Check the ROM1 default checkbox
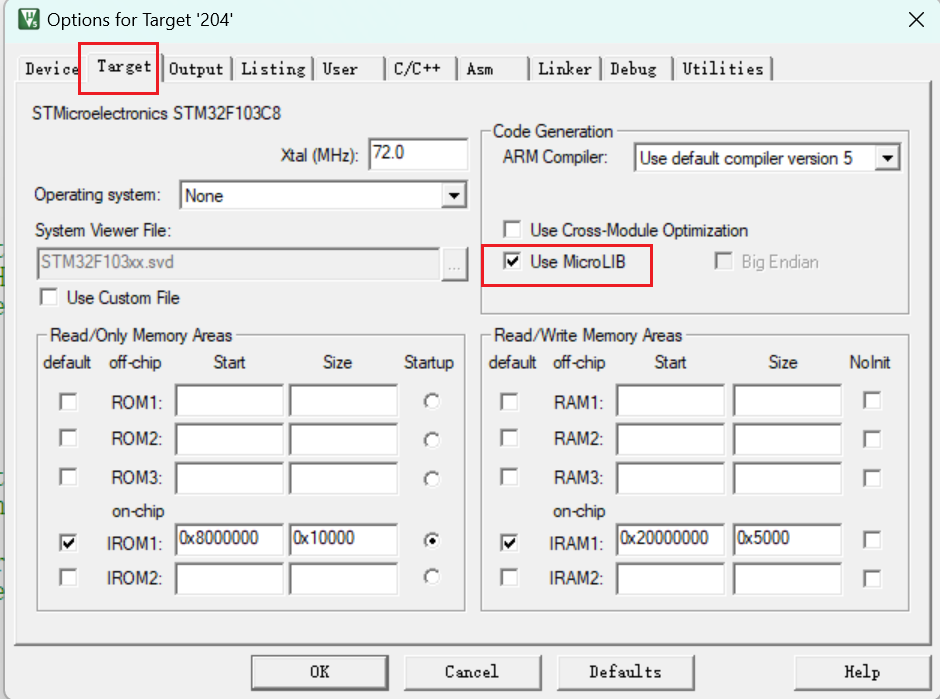Image resolution: width=940 pixels, height=699 pixels. (68, 402)
